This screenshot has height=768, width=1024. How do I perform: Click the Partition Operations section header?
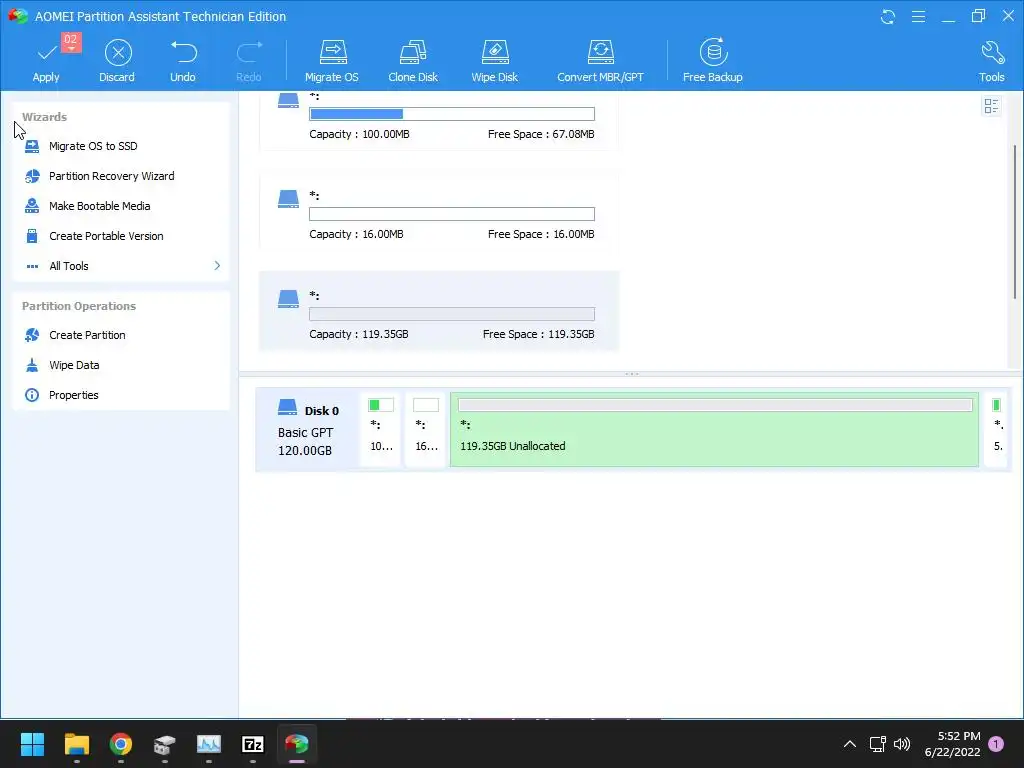point(79,306)
